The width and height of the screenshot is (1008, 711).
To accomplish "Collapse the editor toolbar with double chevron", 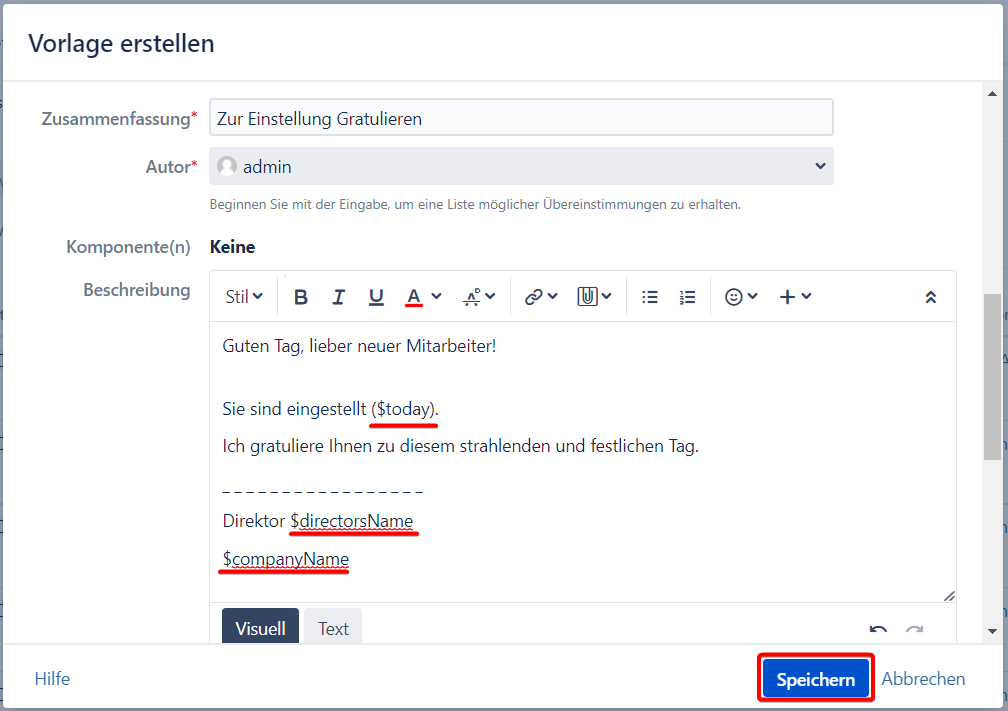I will coord(930,297).
